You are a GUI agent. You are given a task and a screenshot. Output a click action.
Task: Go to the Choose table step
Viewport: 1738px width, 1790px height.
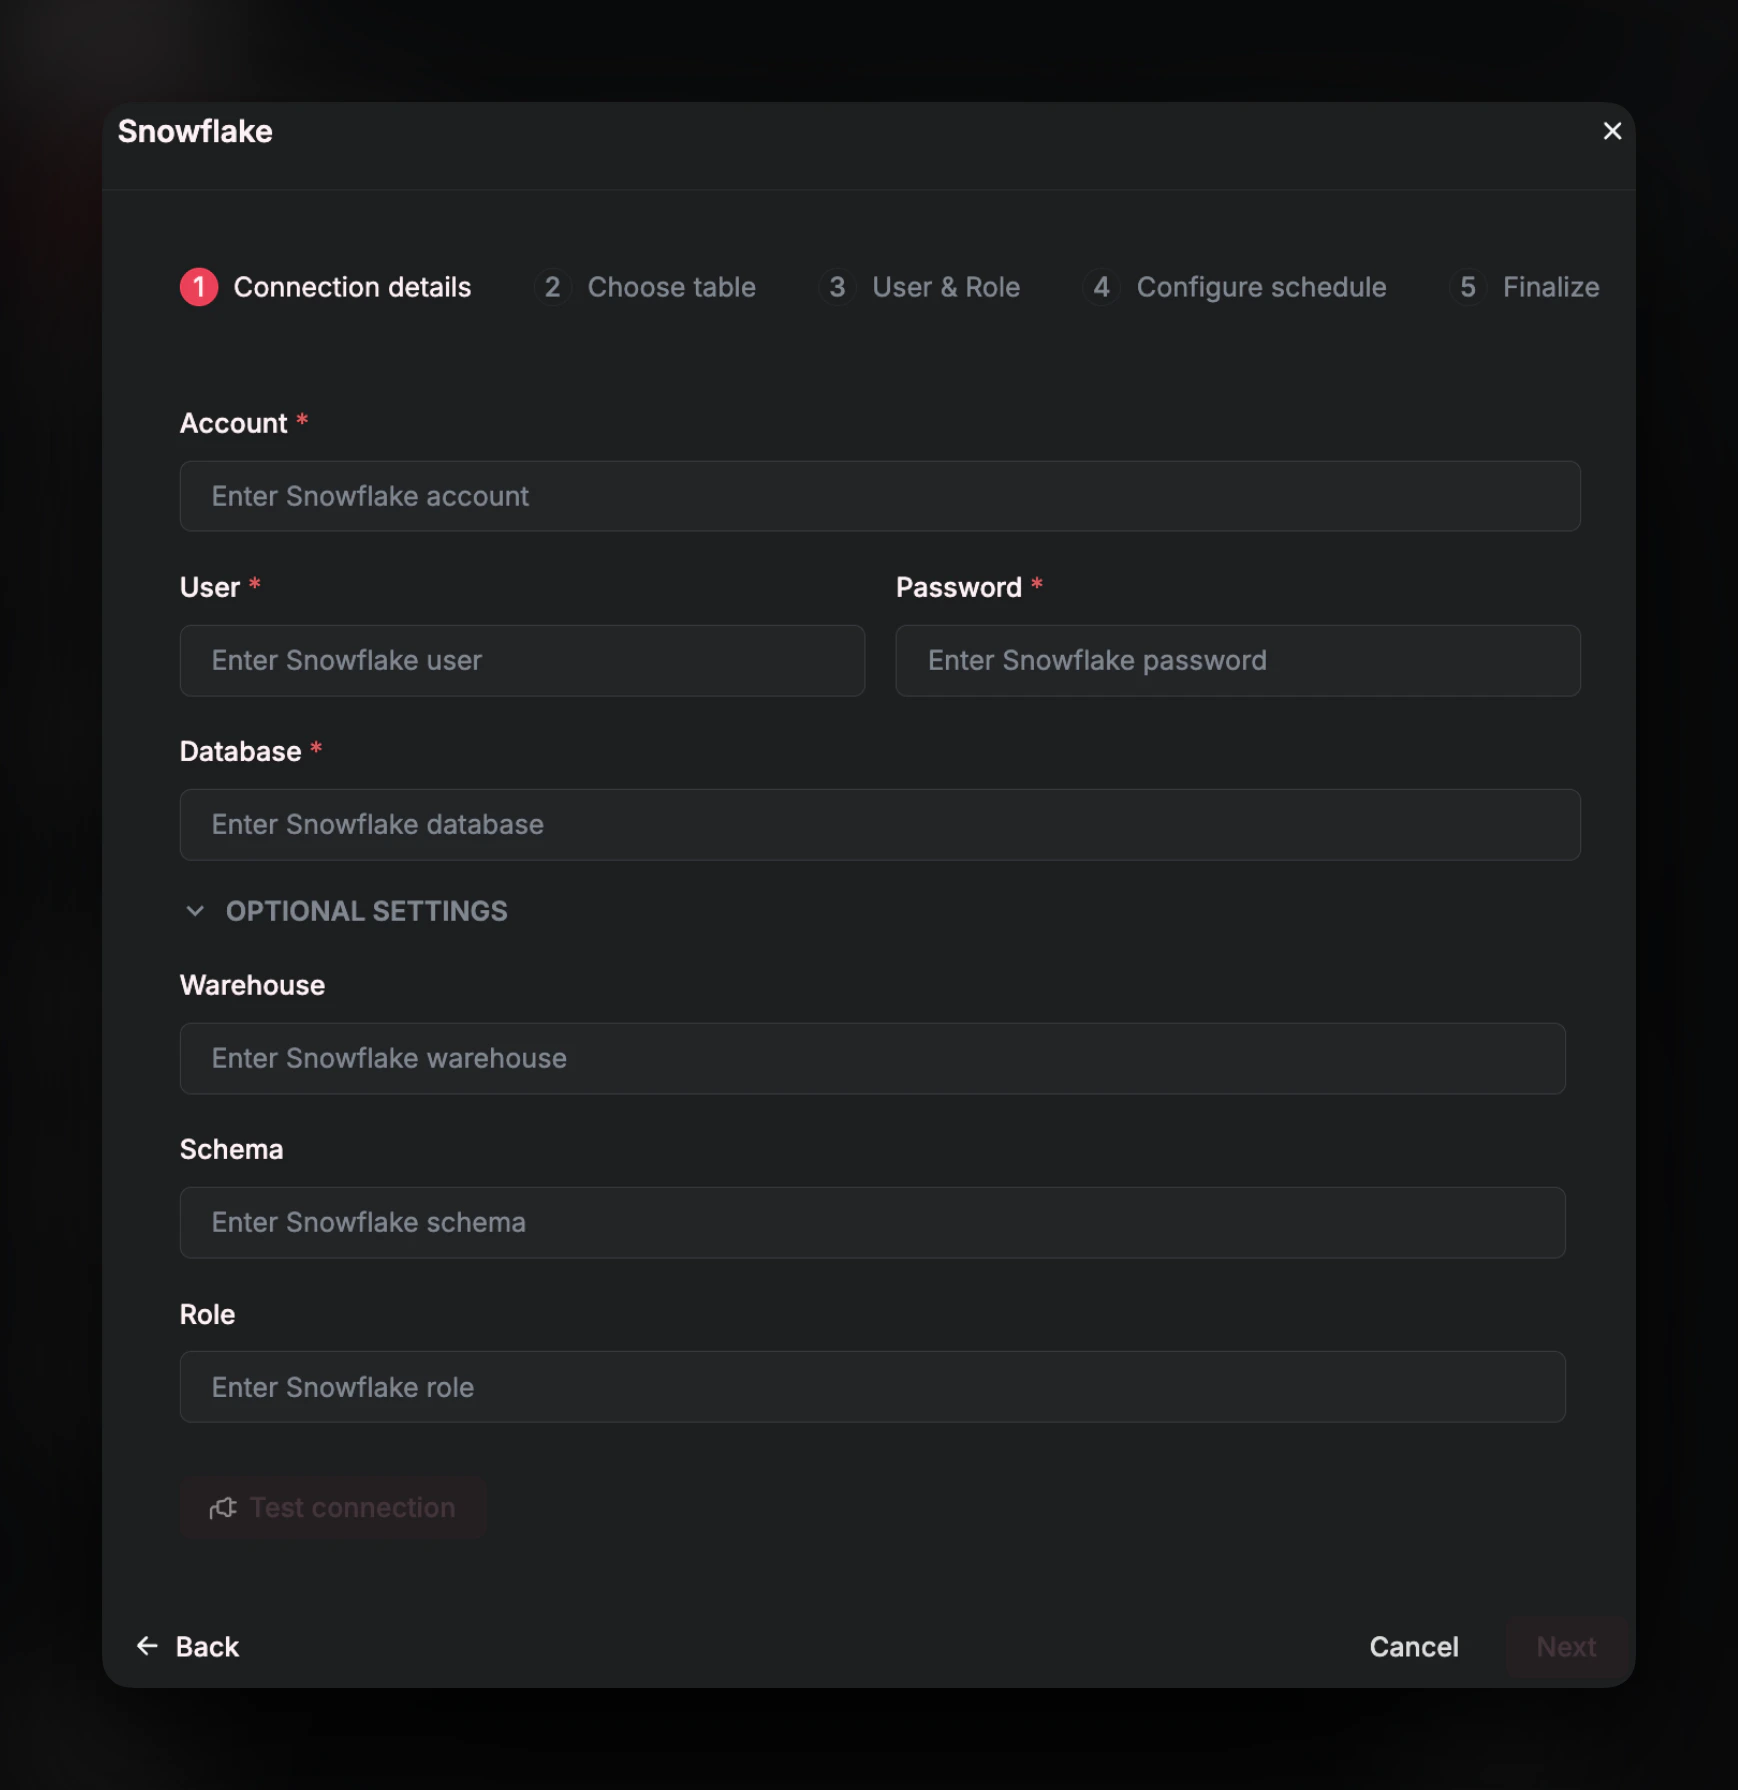point(645,287)
